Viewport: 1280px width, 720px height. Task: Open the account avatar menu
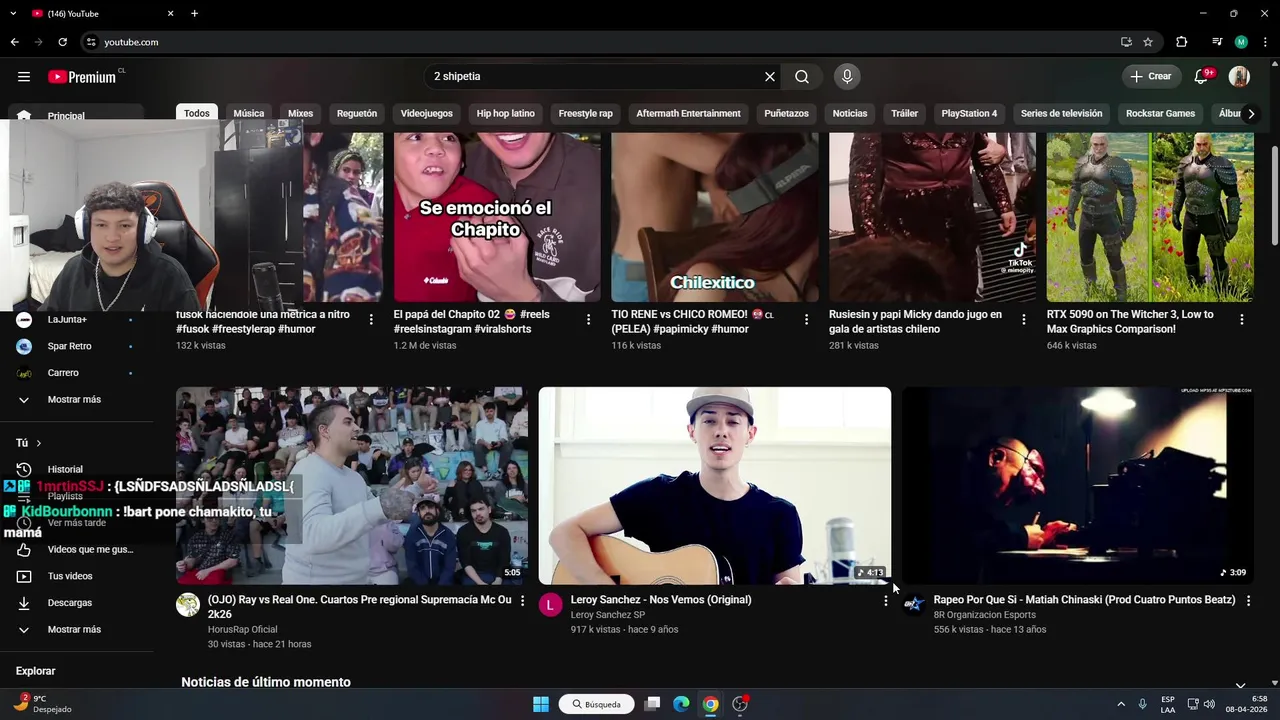point(1239,77)
